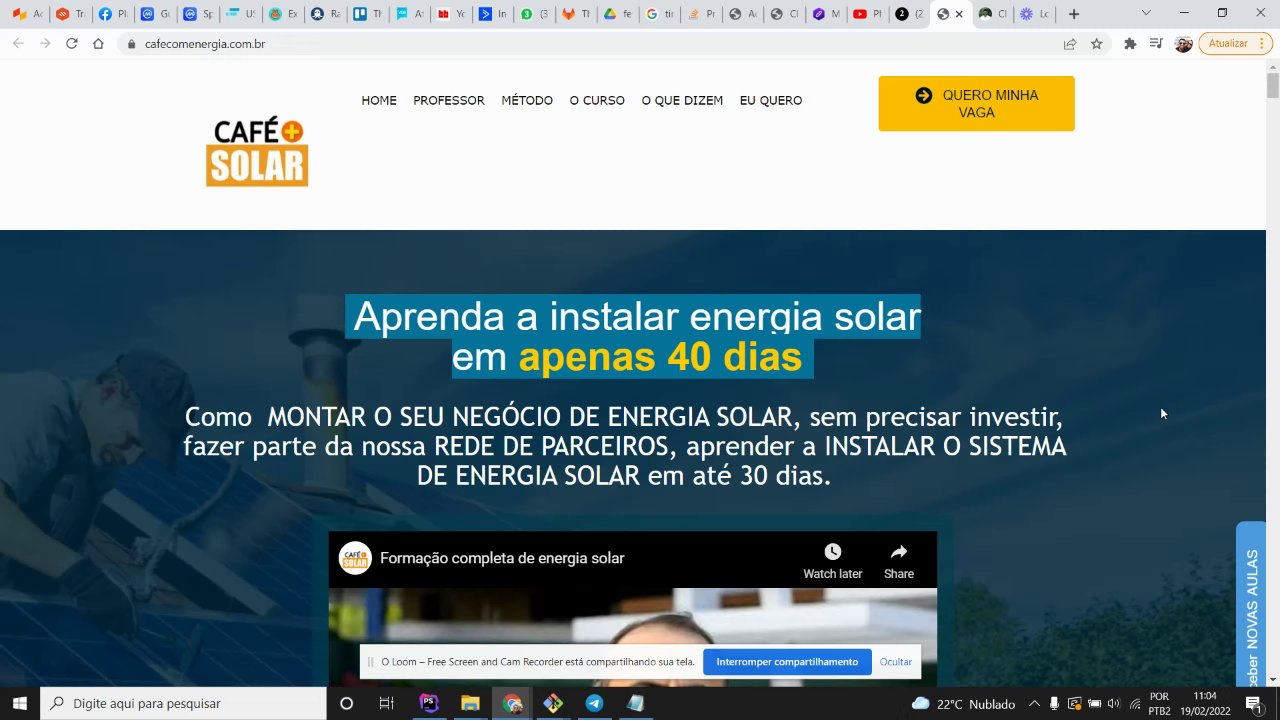Image resolution: width=1280 pixels, height=720 pixels.
Task: Open Cortana circle icon on taskbar
Action: click(x=346, y=703)
